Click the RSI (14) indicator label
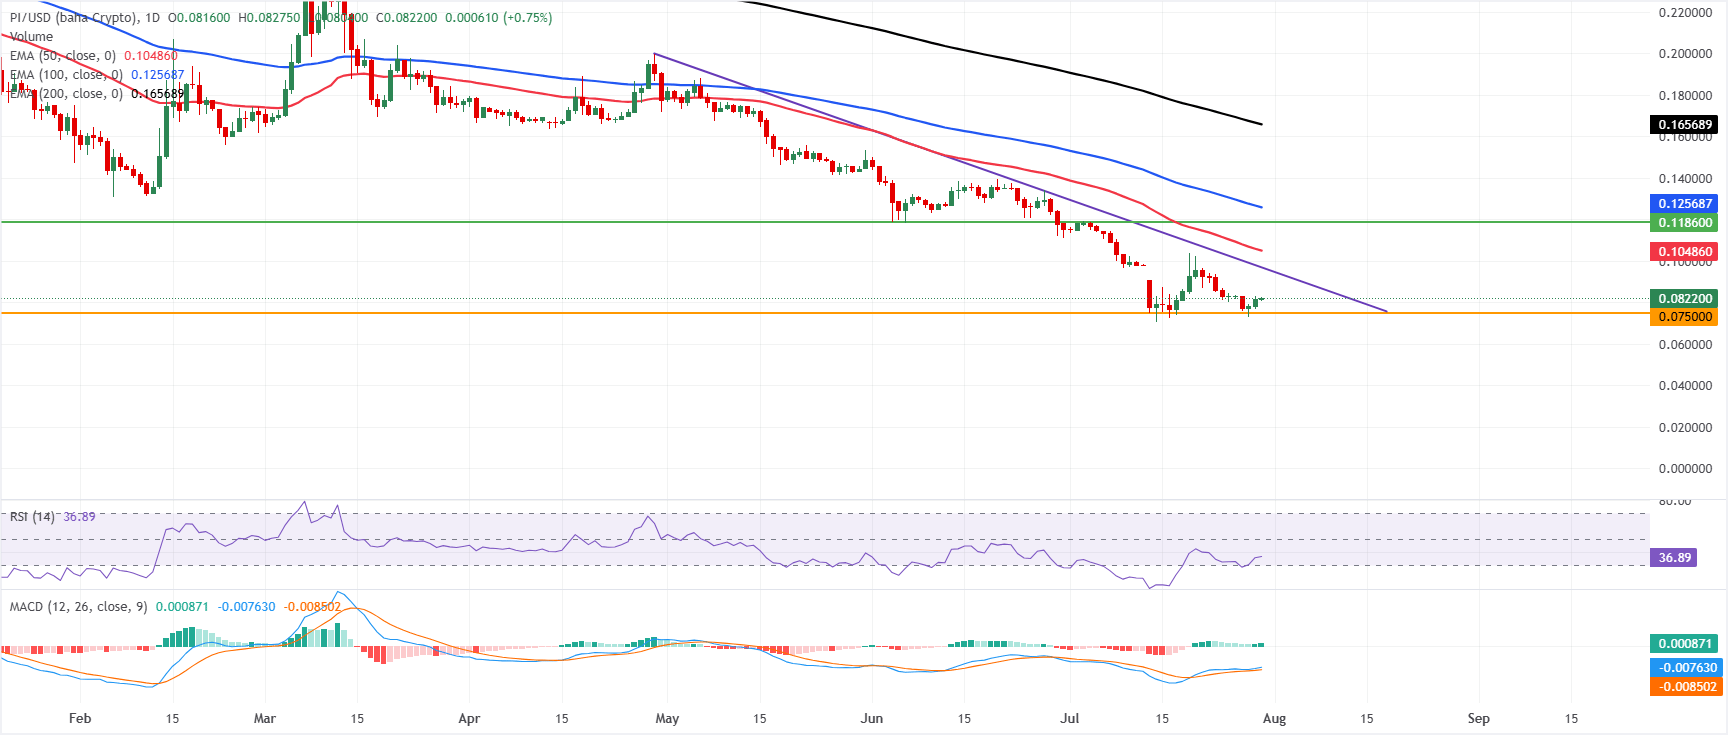The height and width of the screenshot is (735, 1728). tap(32, 517)
